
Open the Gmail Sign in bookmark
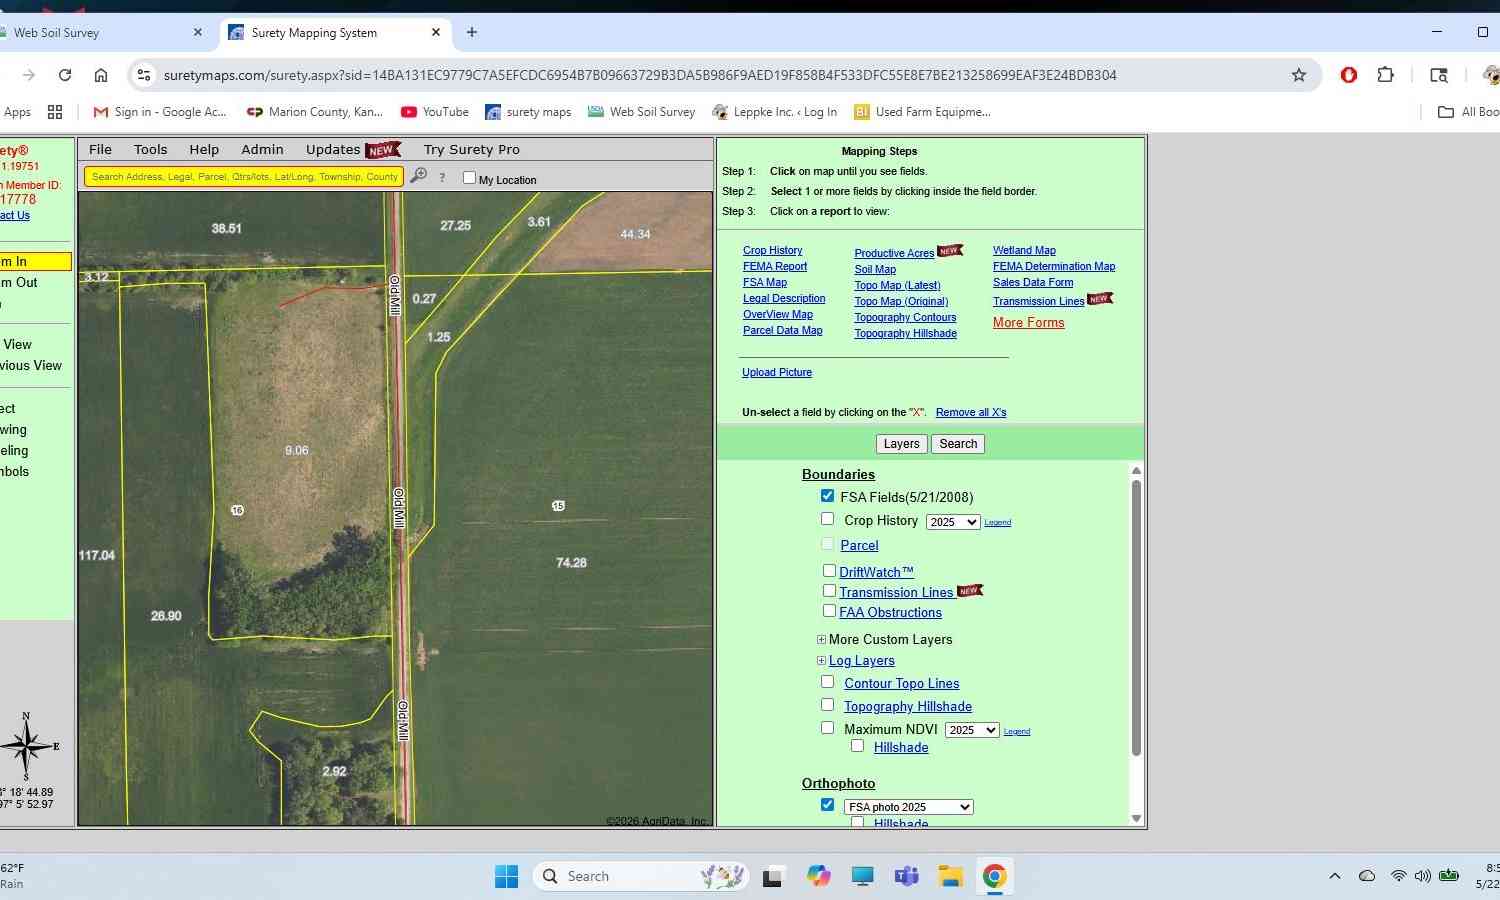(x=160, y=112)
